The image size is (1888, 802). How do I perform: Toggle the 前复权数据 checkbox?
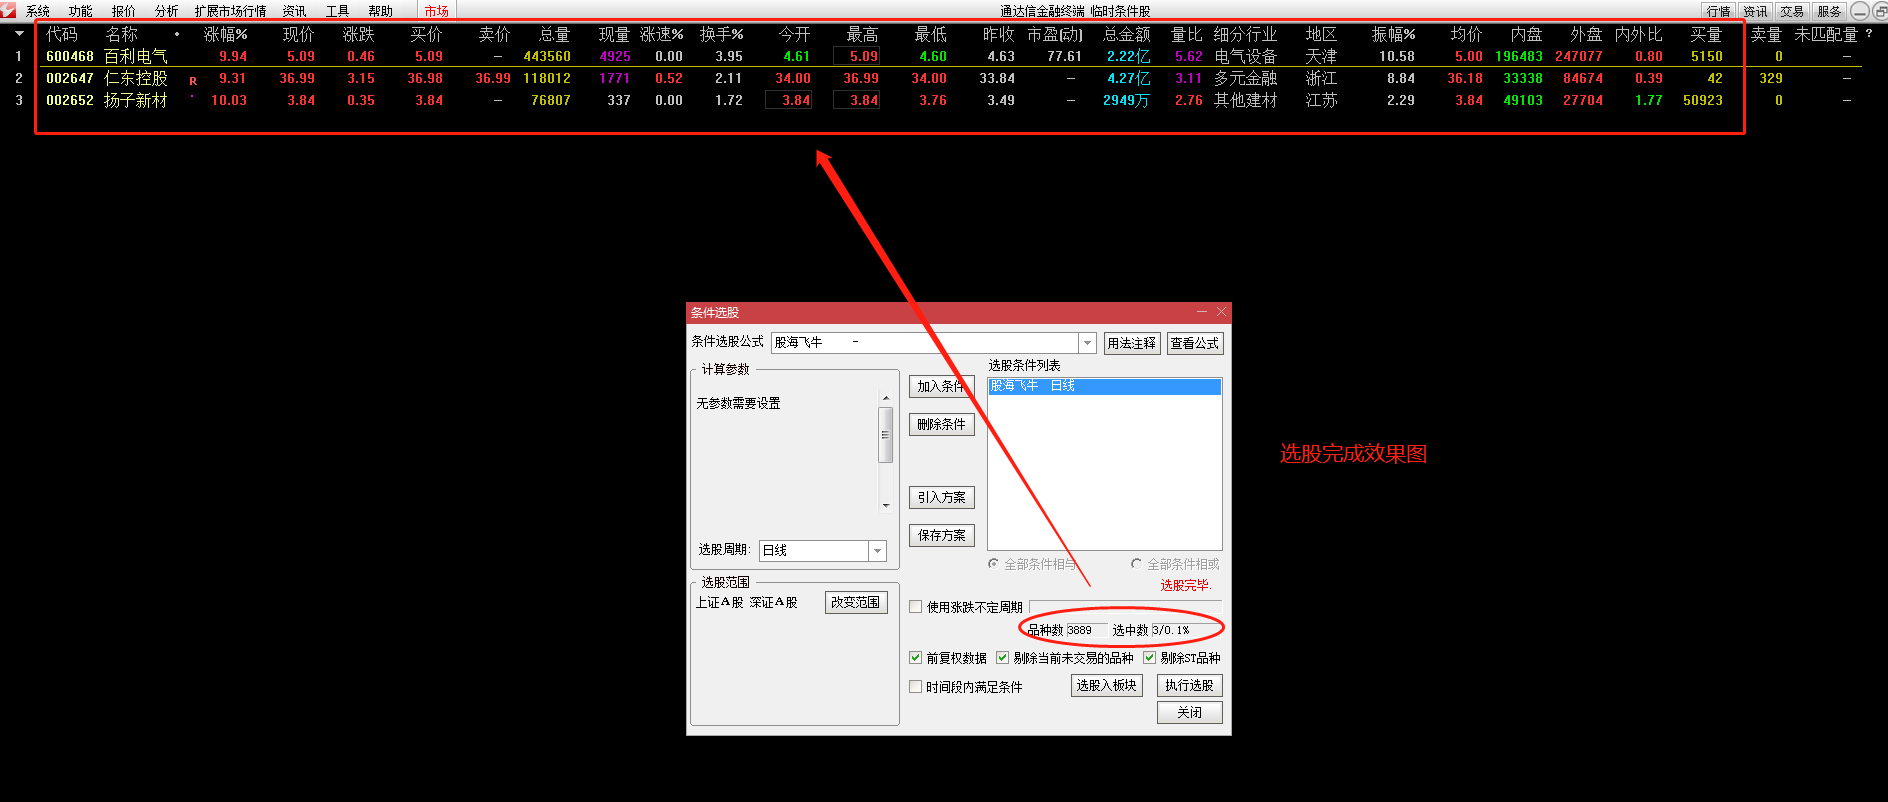pyautogui.click(x=915, y=658)
